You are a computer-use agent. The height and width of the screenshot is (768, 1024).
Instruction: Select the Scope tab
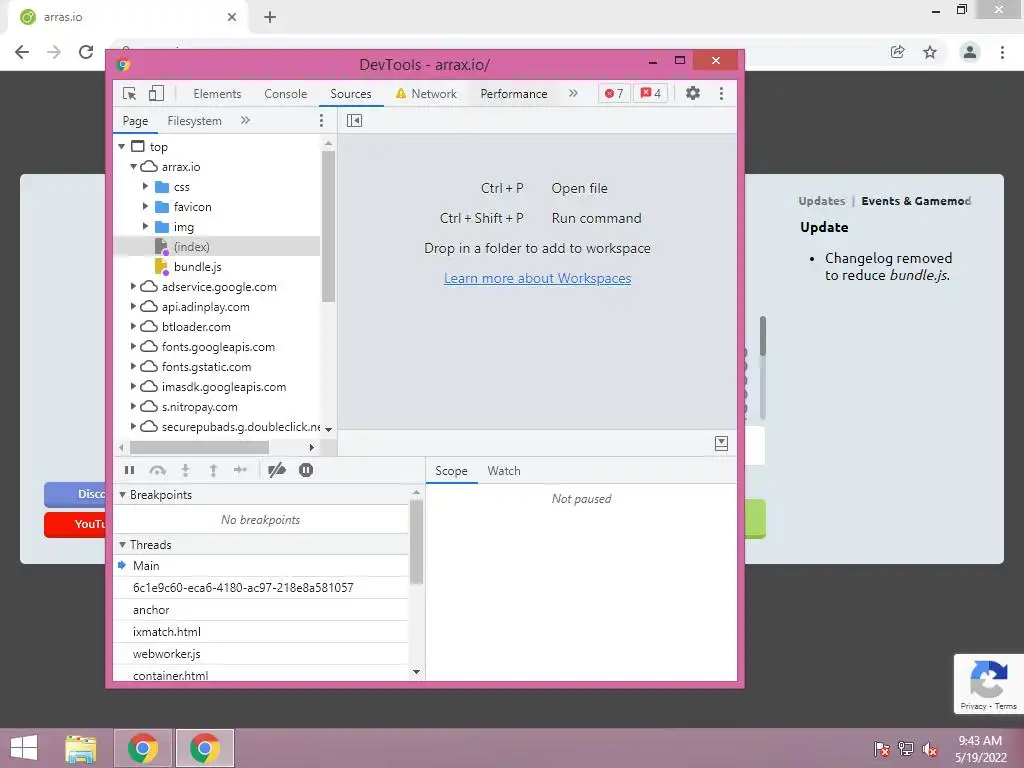(x=451, y=471)
